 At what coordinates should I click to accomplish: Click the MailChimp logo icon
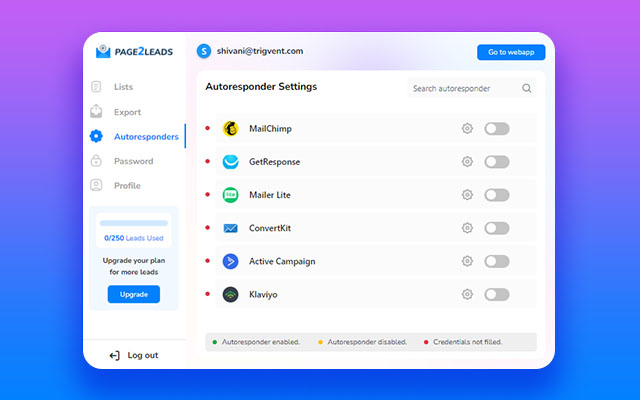click(231, 129)
